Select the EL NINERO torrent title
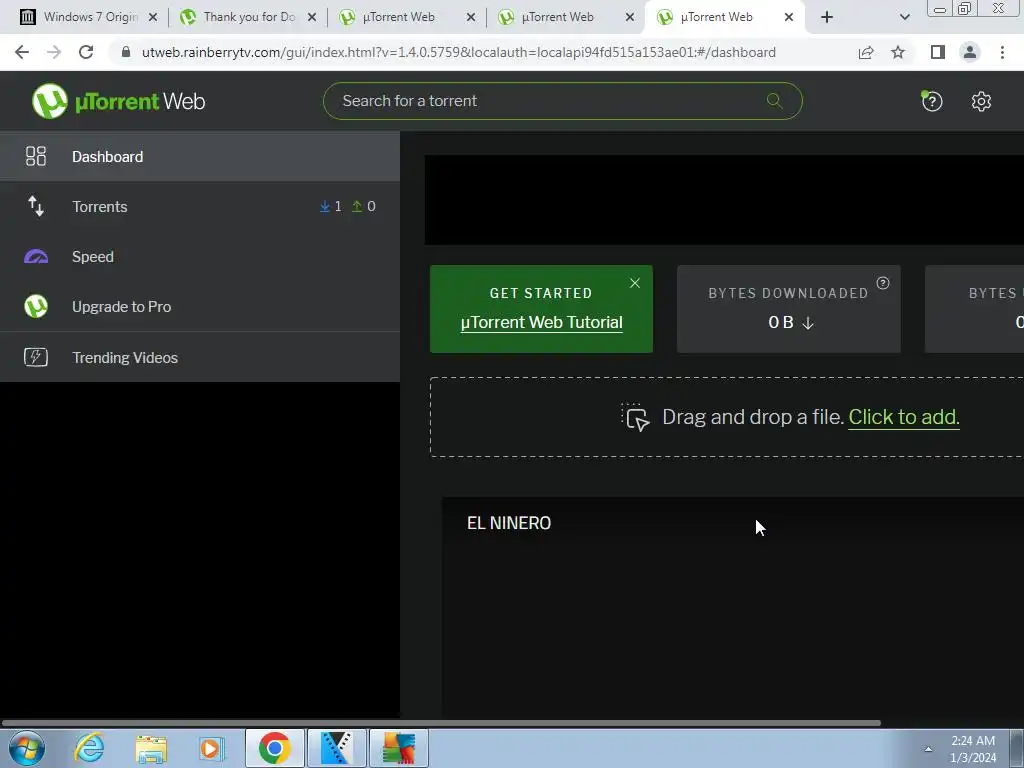 click(509, 523)
